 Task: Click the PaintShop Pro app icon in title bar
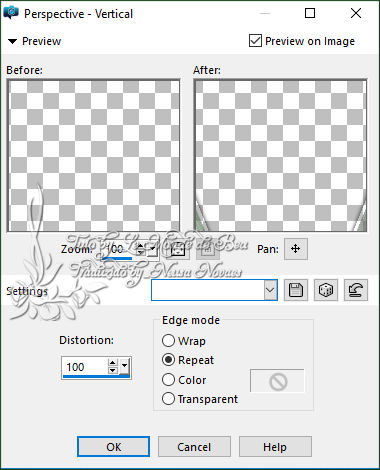pyautogui.click(x=11, y=13)
